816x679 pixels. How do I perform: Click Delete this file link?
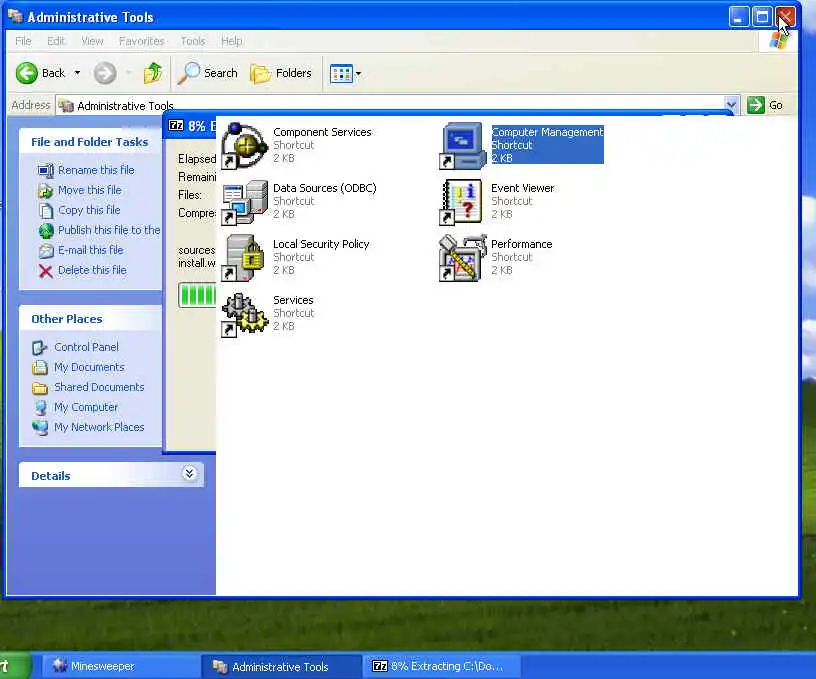(92, 270)
